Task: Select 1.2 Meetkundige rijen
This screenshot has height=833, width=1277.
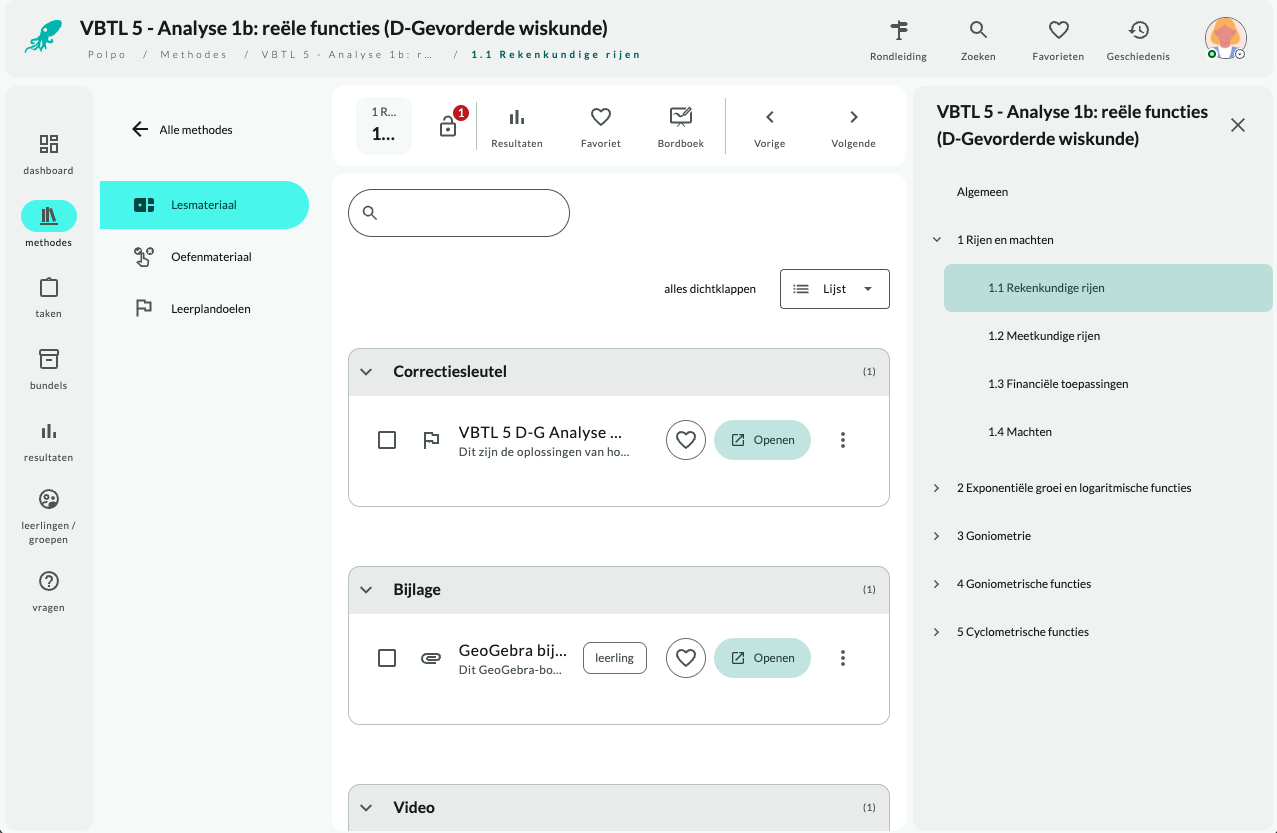Action: [x=1044, y=336]
